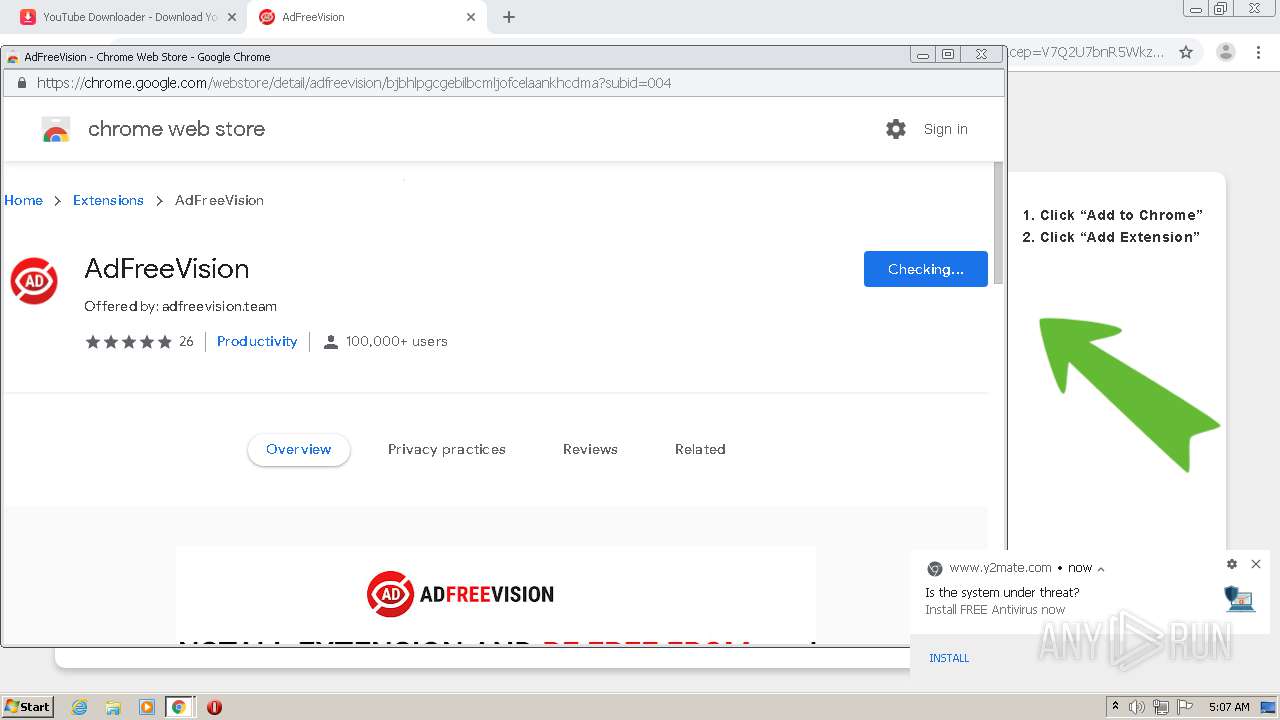Open the Productivity category link
The image size is (1280, 720).
point(257,342)
